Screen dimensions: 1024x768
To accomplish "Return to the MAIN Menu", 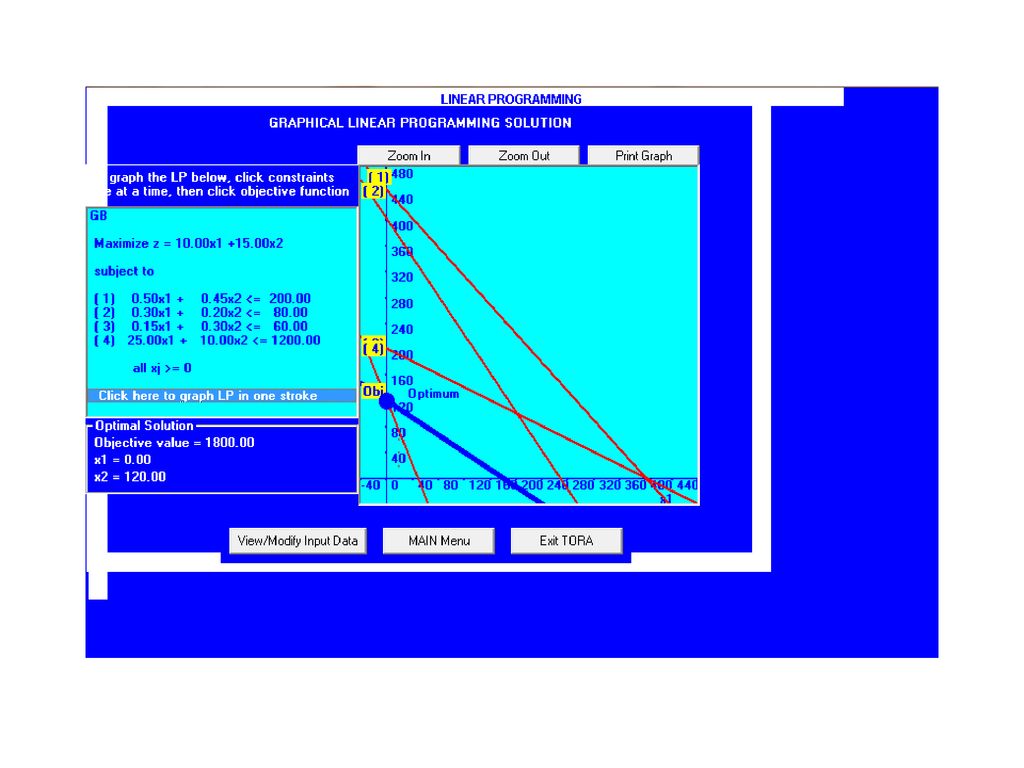I will click(x=439, y=541).
